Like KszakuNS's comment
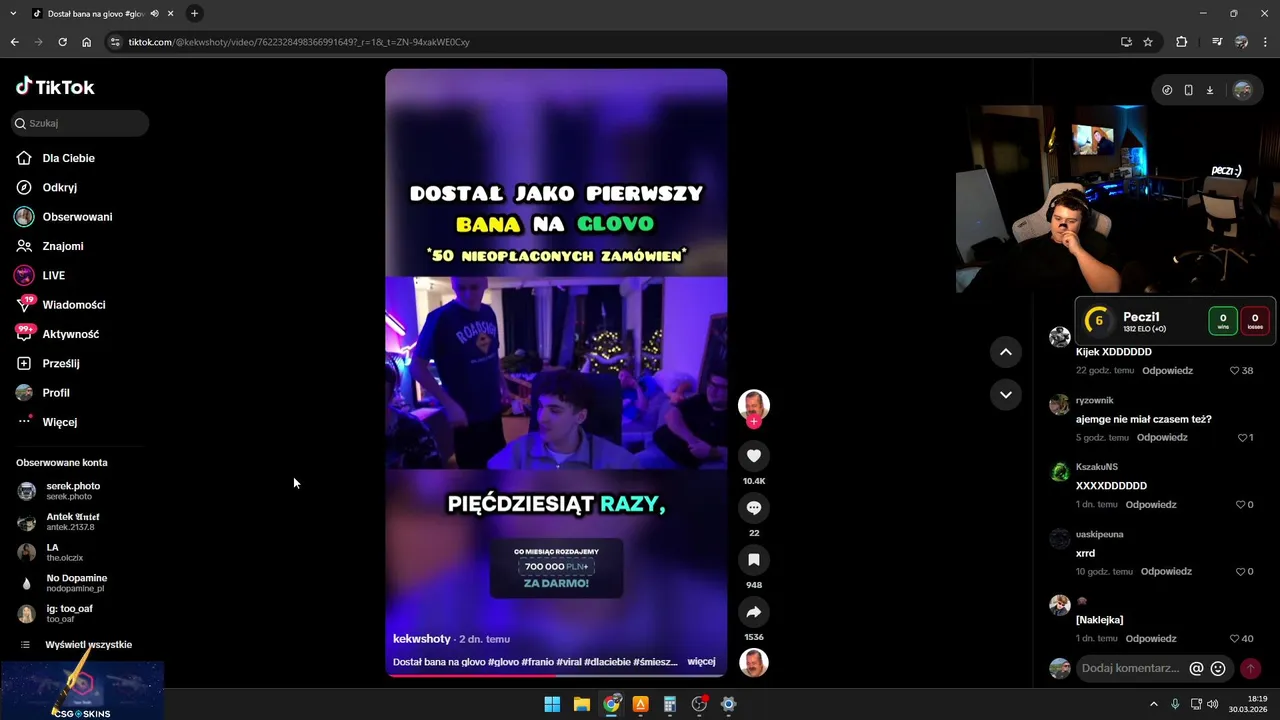The width and height of the screenshot is (1280, 720). pos(1241,504)
